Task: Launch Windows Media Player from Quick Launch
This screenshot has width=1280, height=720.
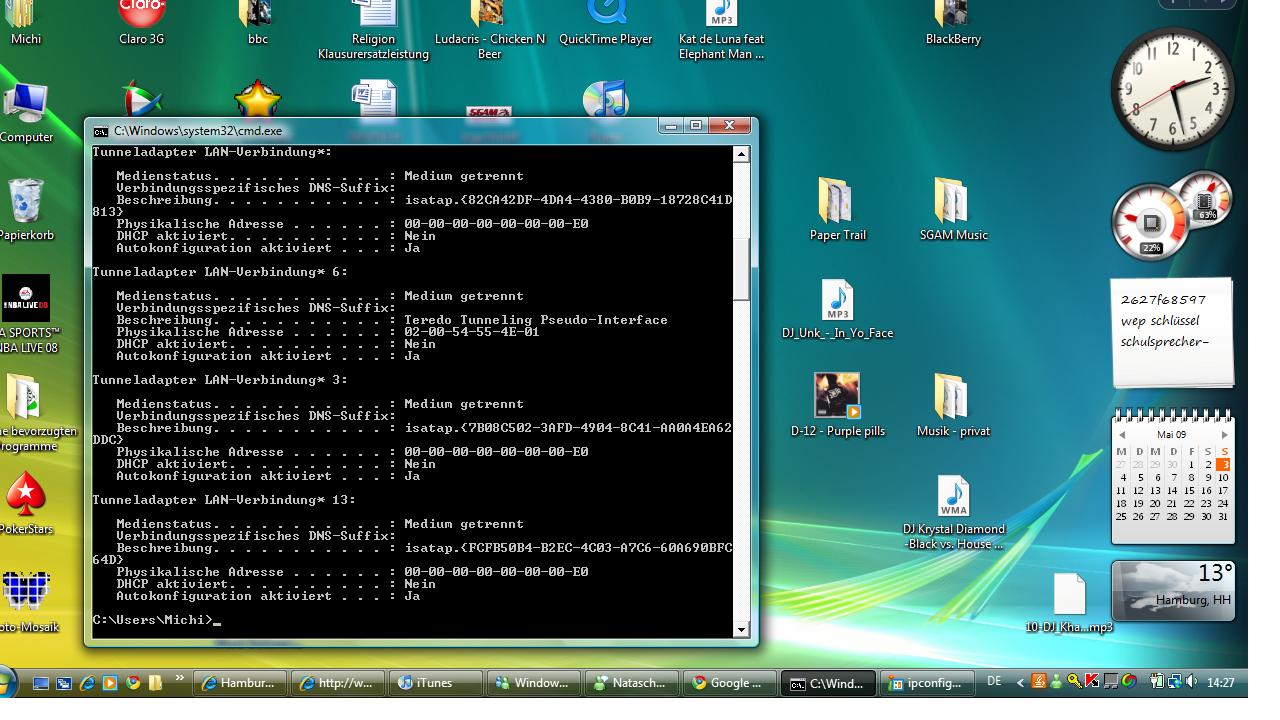Action: pyautogui.click(x=110, y=683)
